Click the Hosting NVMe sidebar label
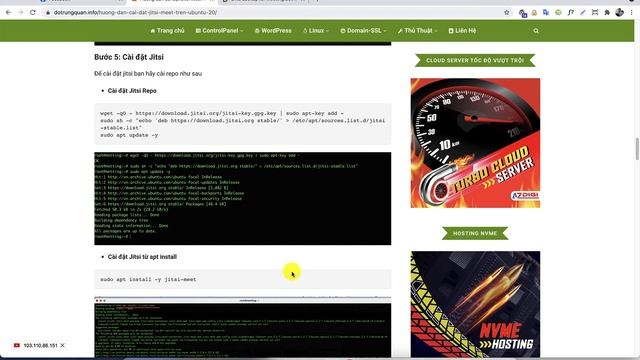 point(475,233)
